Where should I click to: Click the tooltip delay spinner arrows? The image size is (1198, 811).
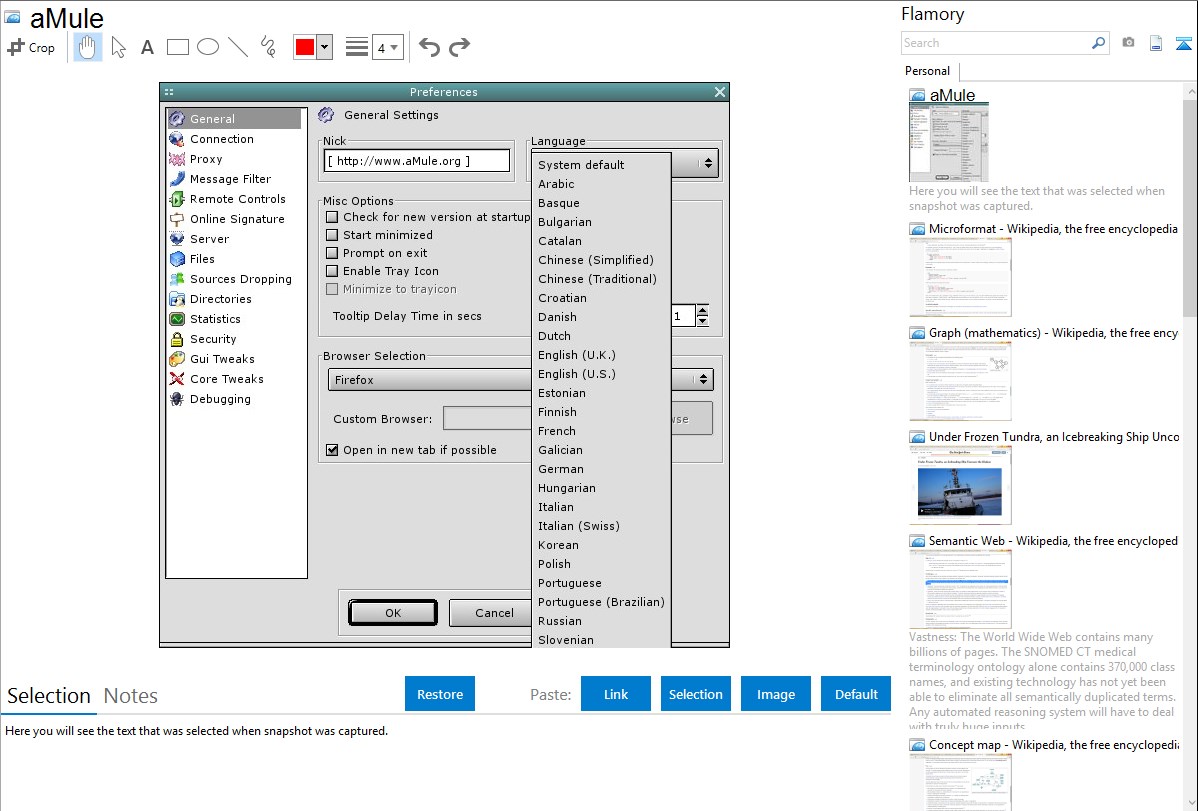coord(702,315)
